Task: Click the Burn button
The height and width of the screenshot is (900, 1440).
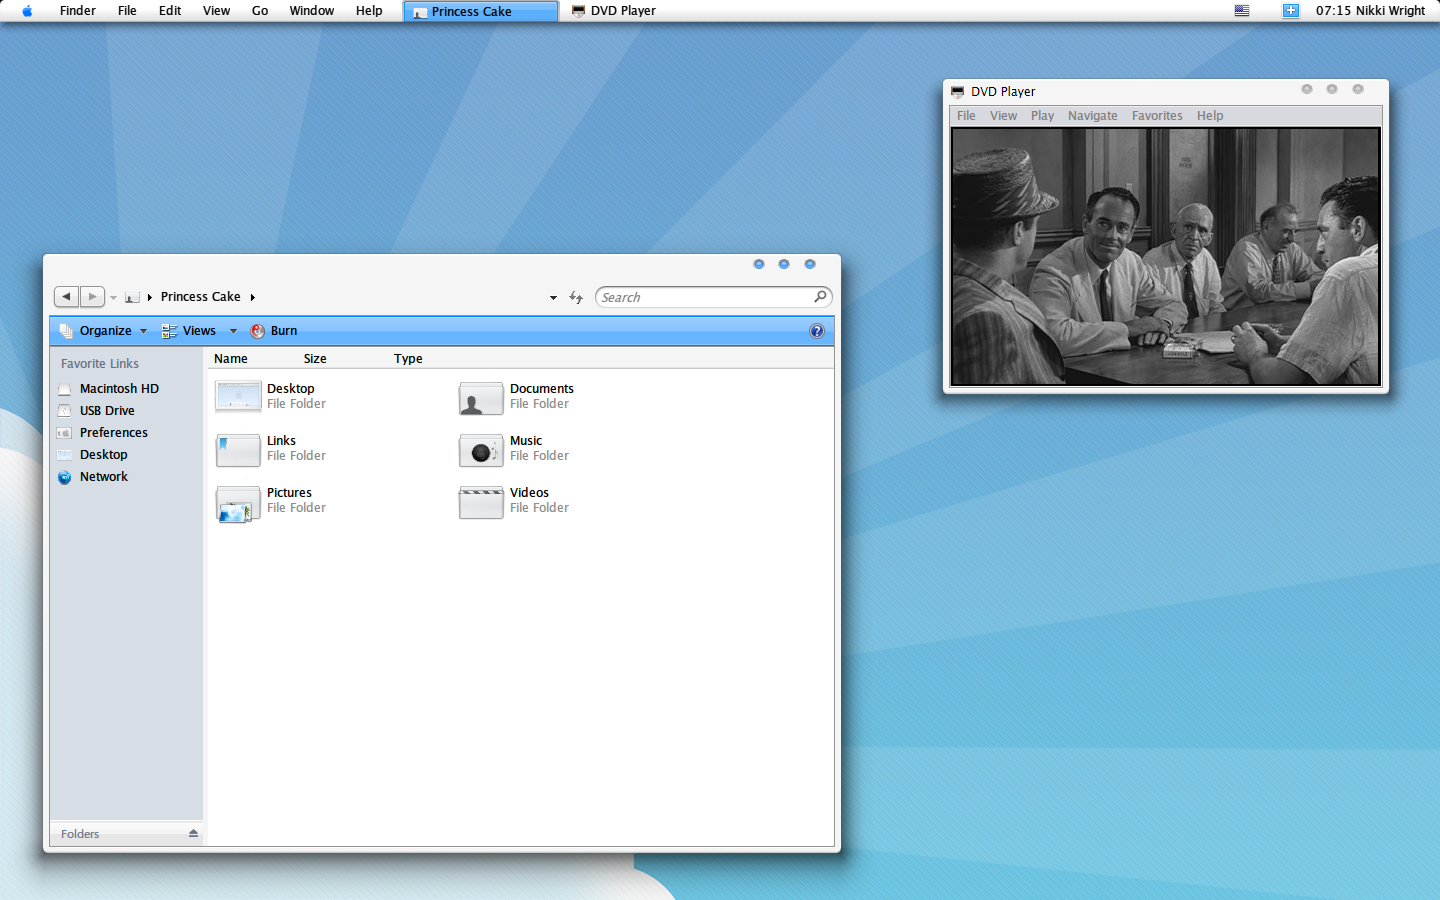Action: (x=274, y=331)
